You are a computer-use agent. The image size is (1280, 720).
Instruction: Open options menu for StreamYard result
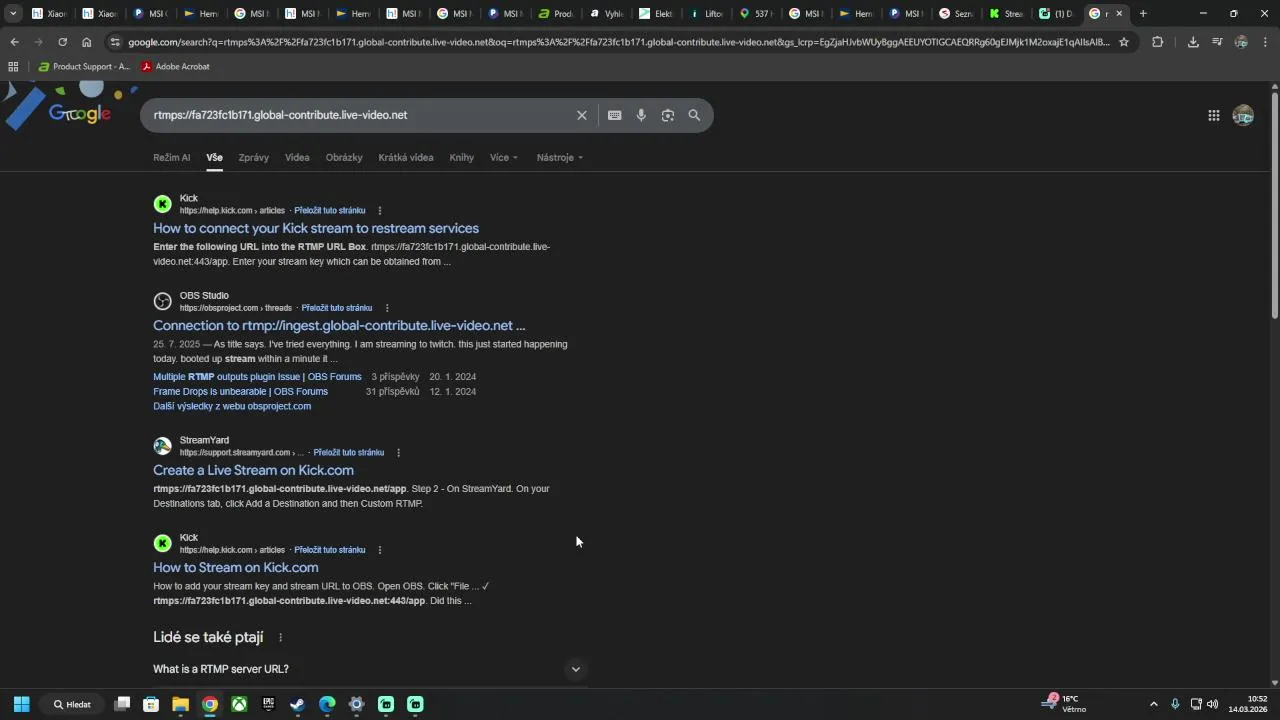(x=398, y=453)
